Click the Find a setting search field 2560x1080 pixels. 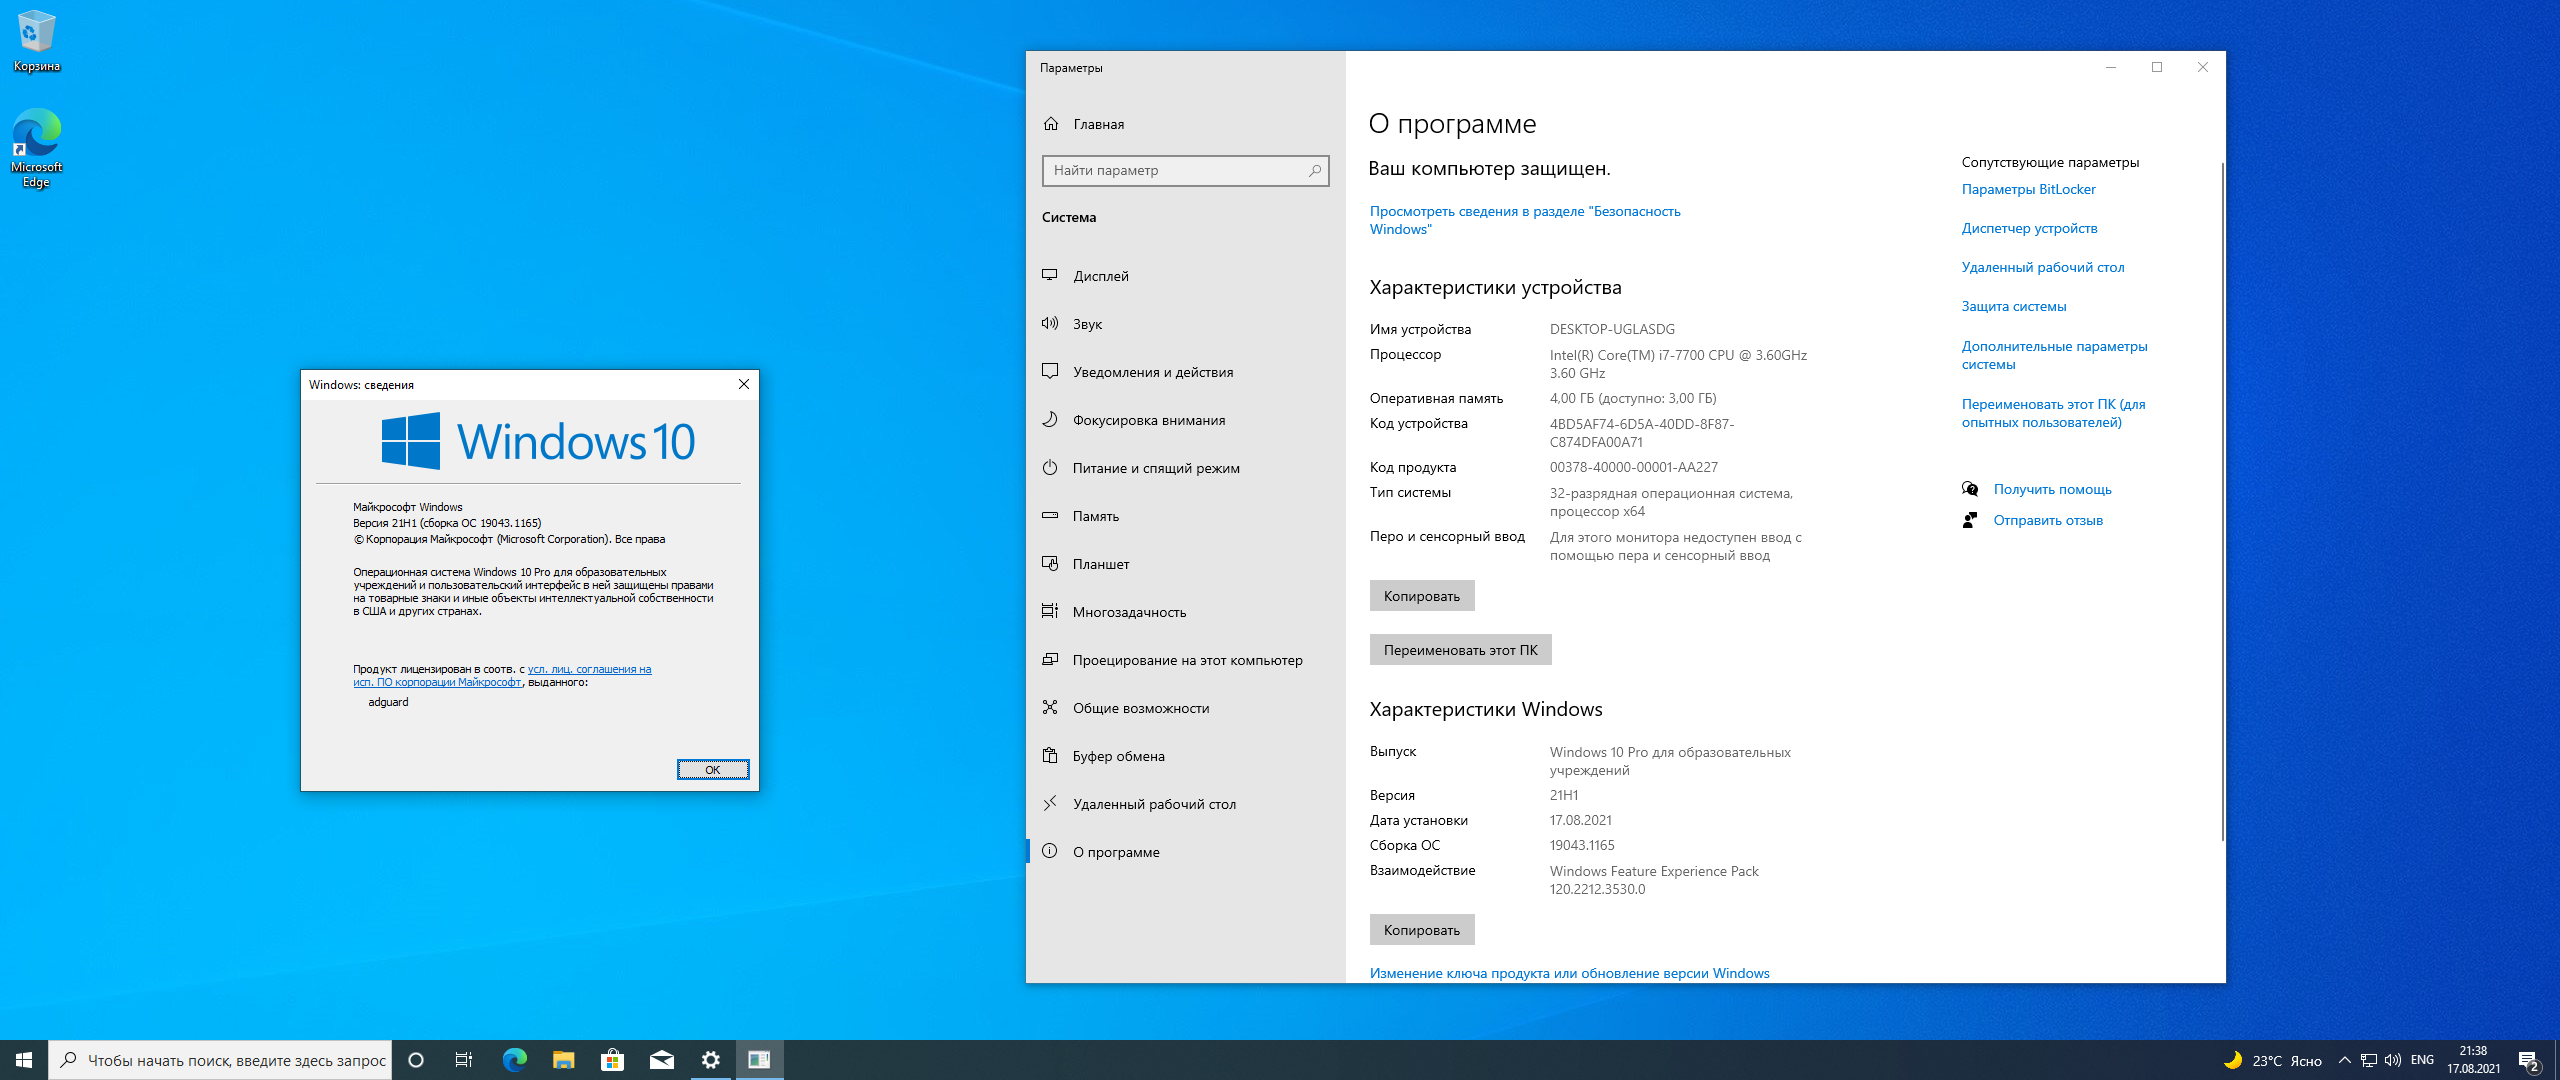(x=1178, y=171)
